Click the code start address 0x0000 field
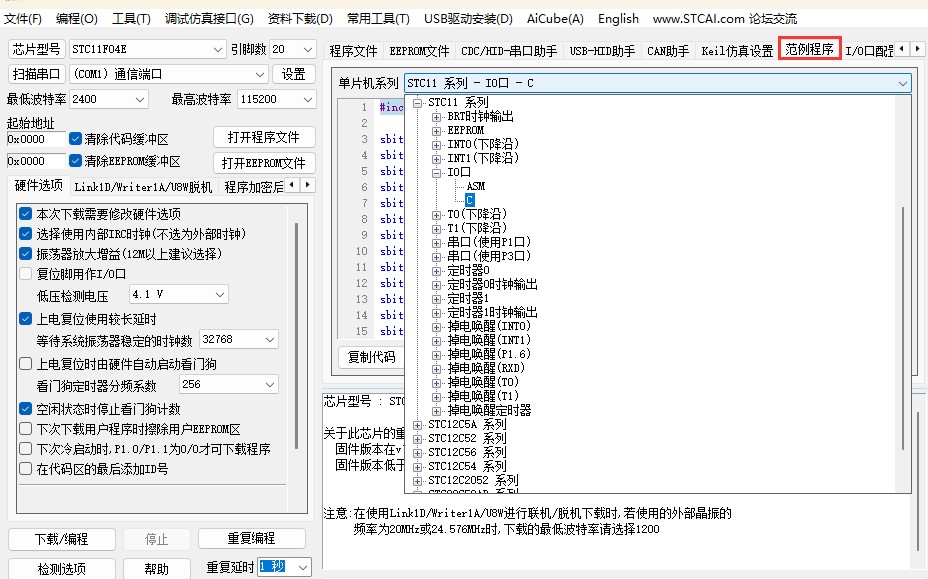The image size is (928, 579). click(x=36, y=139)
